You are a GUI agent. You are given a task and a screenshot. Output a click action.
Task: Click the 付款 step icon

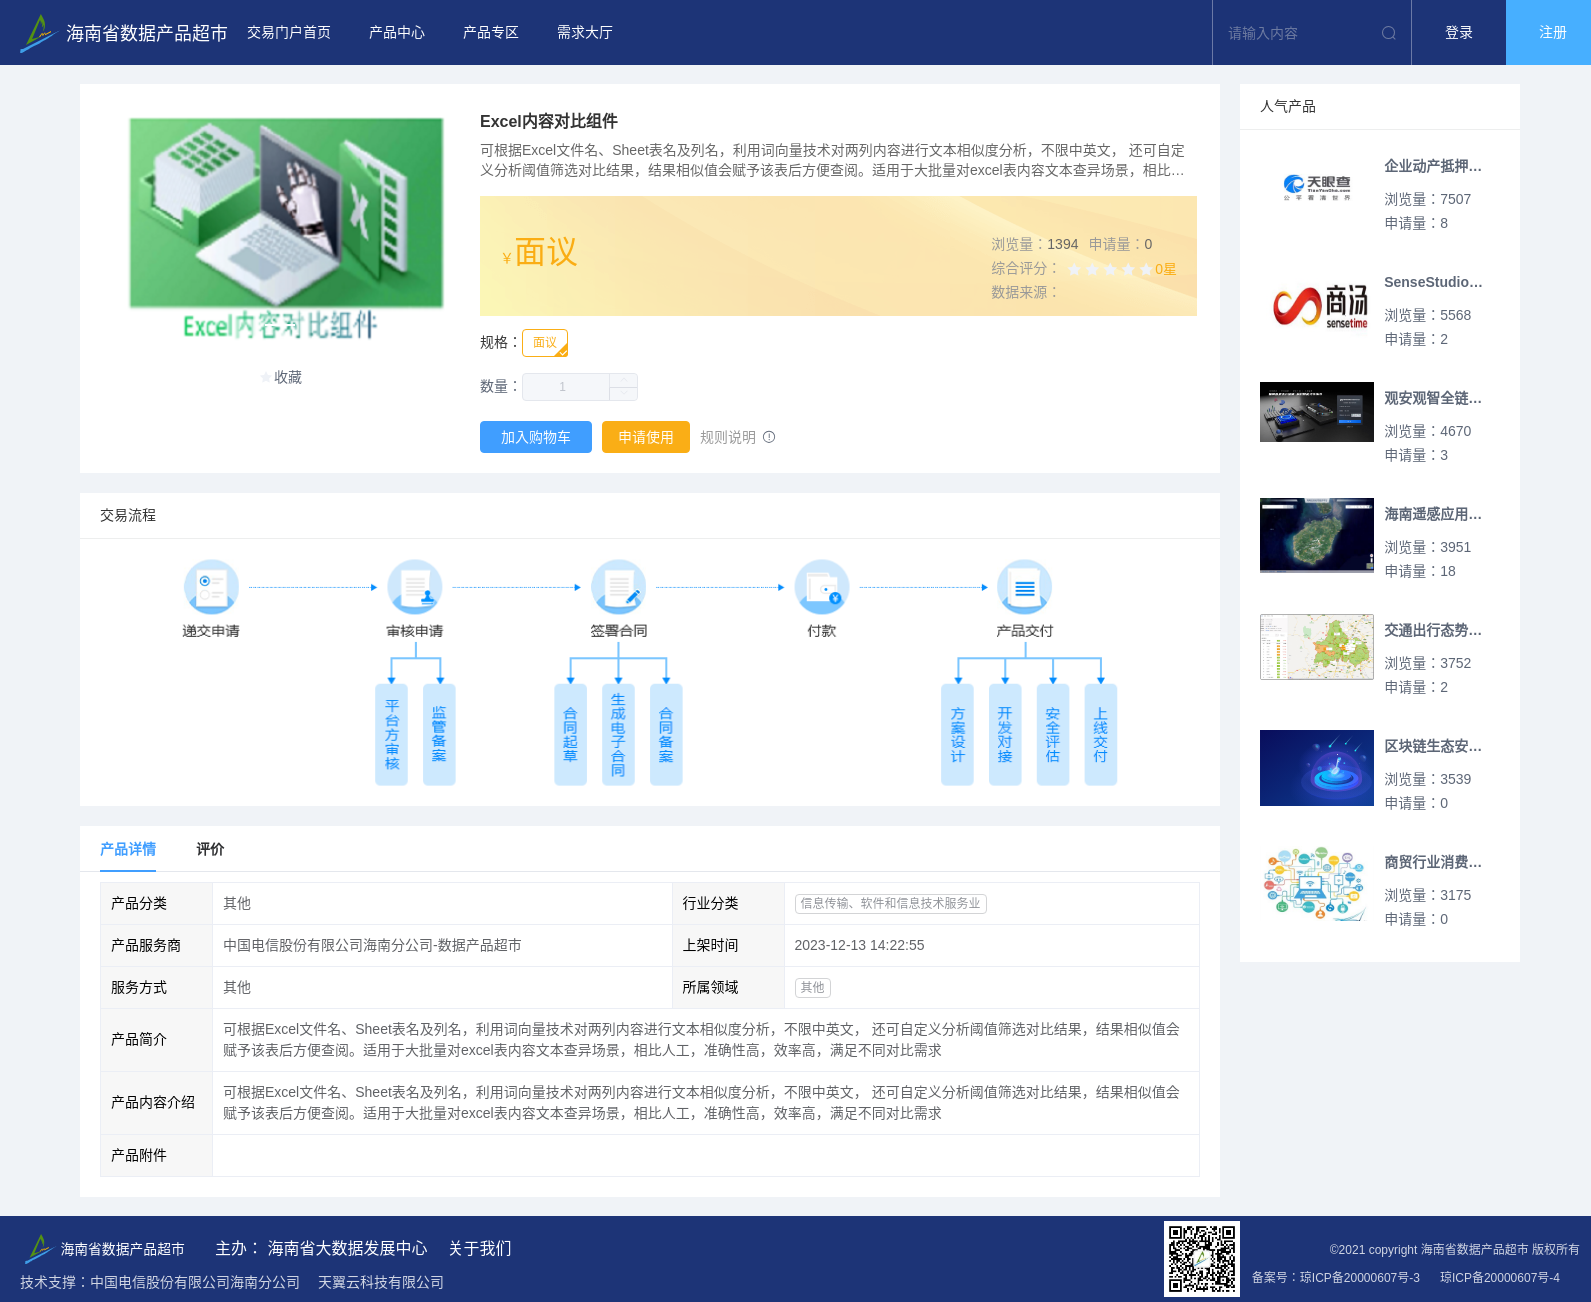click(822, 586)
